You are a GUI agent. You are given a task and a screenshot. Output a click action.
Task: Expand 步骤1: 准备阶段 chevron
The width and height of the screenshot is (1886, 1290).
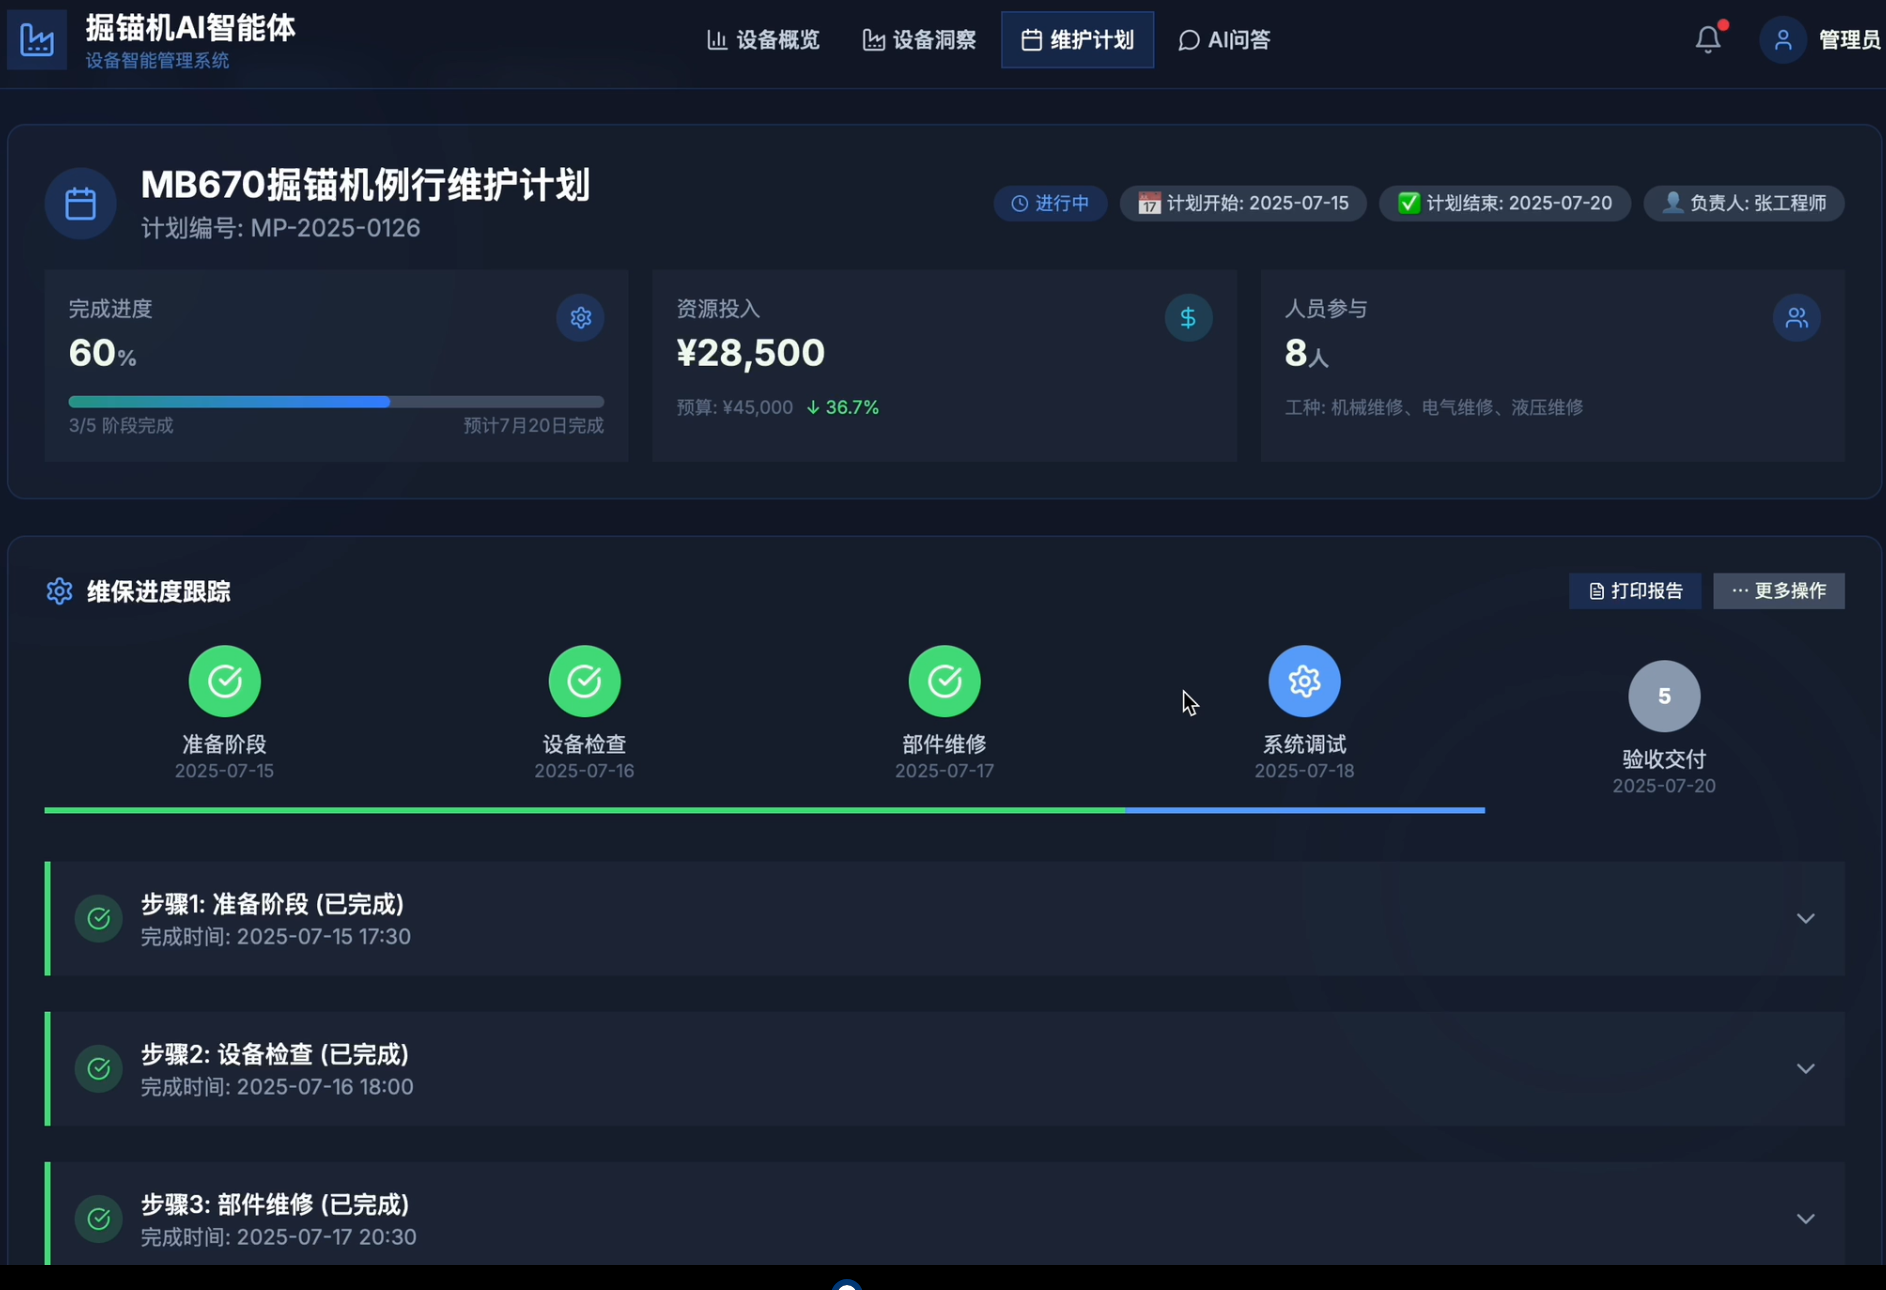[x=1805, y=918]
